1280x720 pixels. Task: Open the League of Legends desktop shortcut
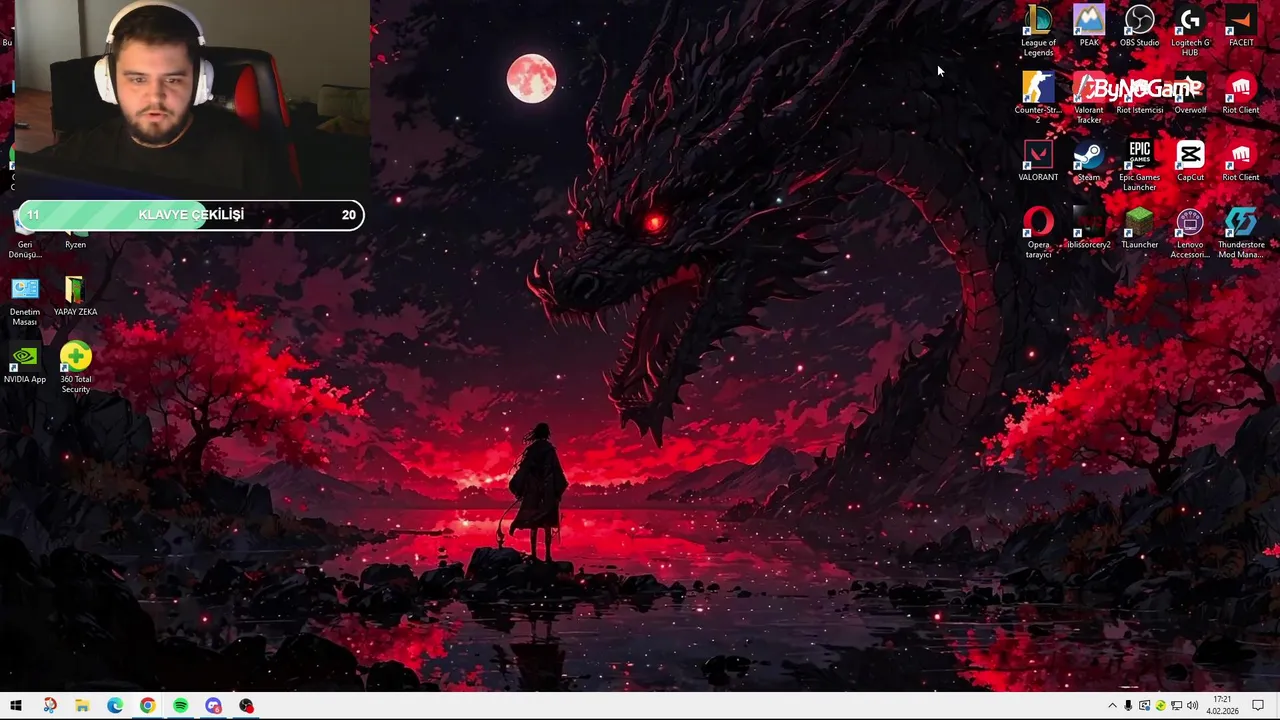tap(1038, 29)
